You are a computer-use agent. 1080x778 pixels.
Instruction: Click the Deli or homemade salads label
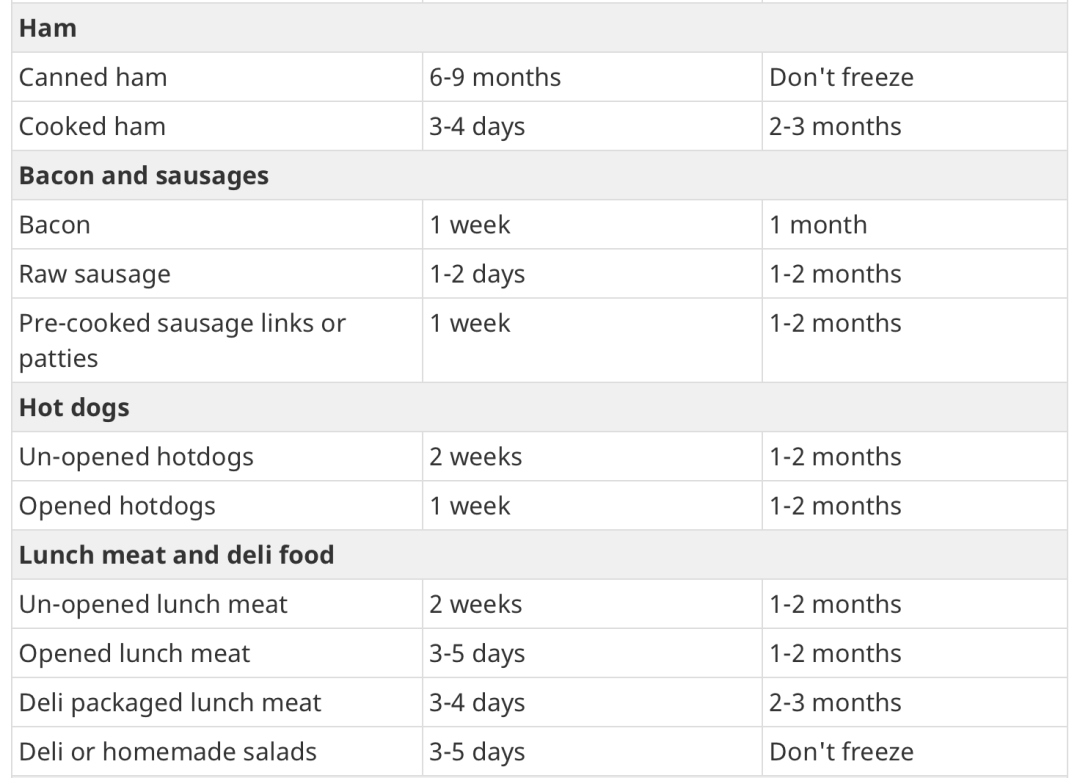click(x=168, y=751)
